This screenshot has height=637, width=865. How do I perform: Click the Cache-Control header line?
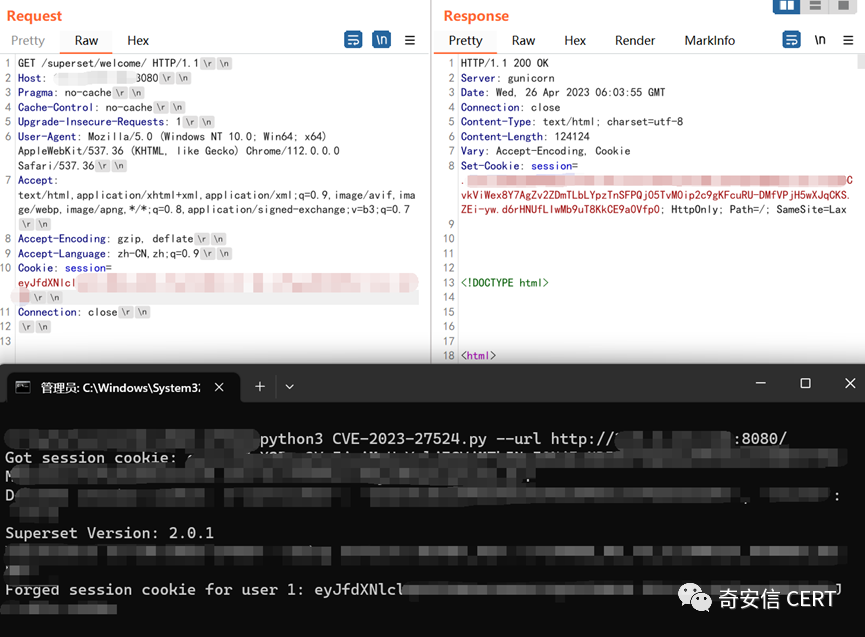[x=85, y=108]
